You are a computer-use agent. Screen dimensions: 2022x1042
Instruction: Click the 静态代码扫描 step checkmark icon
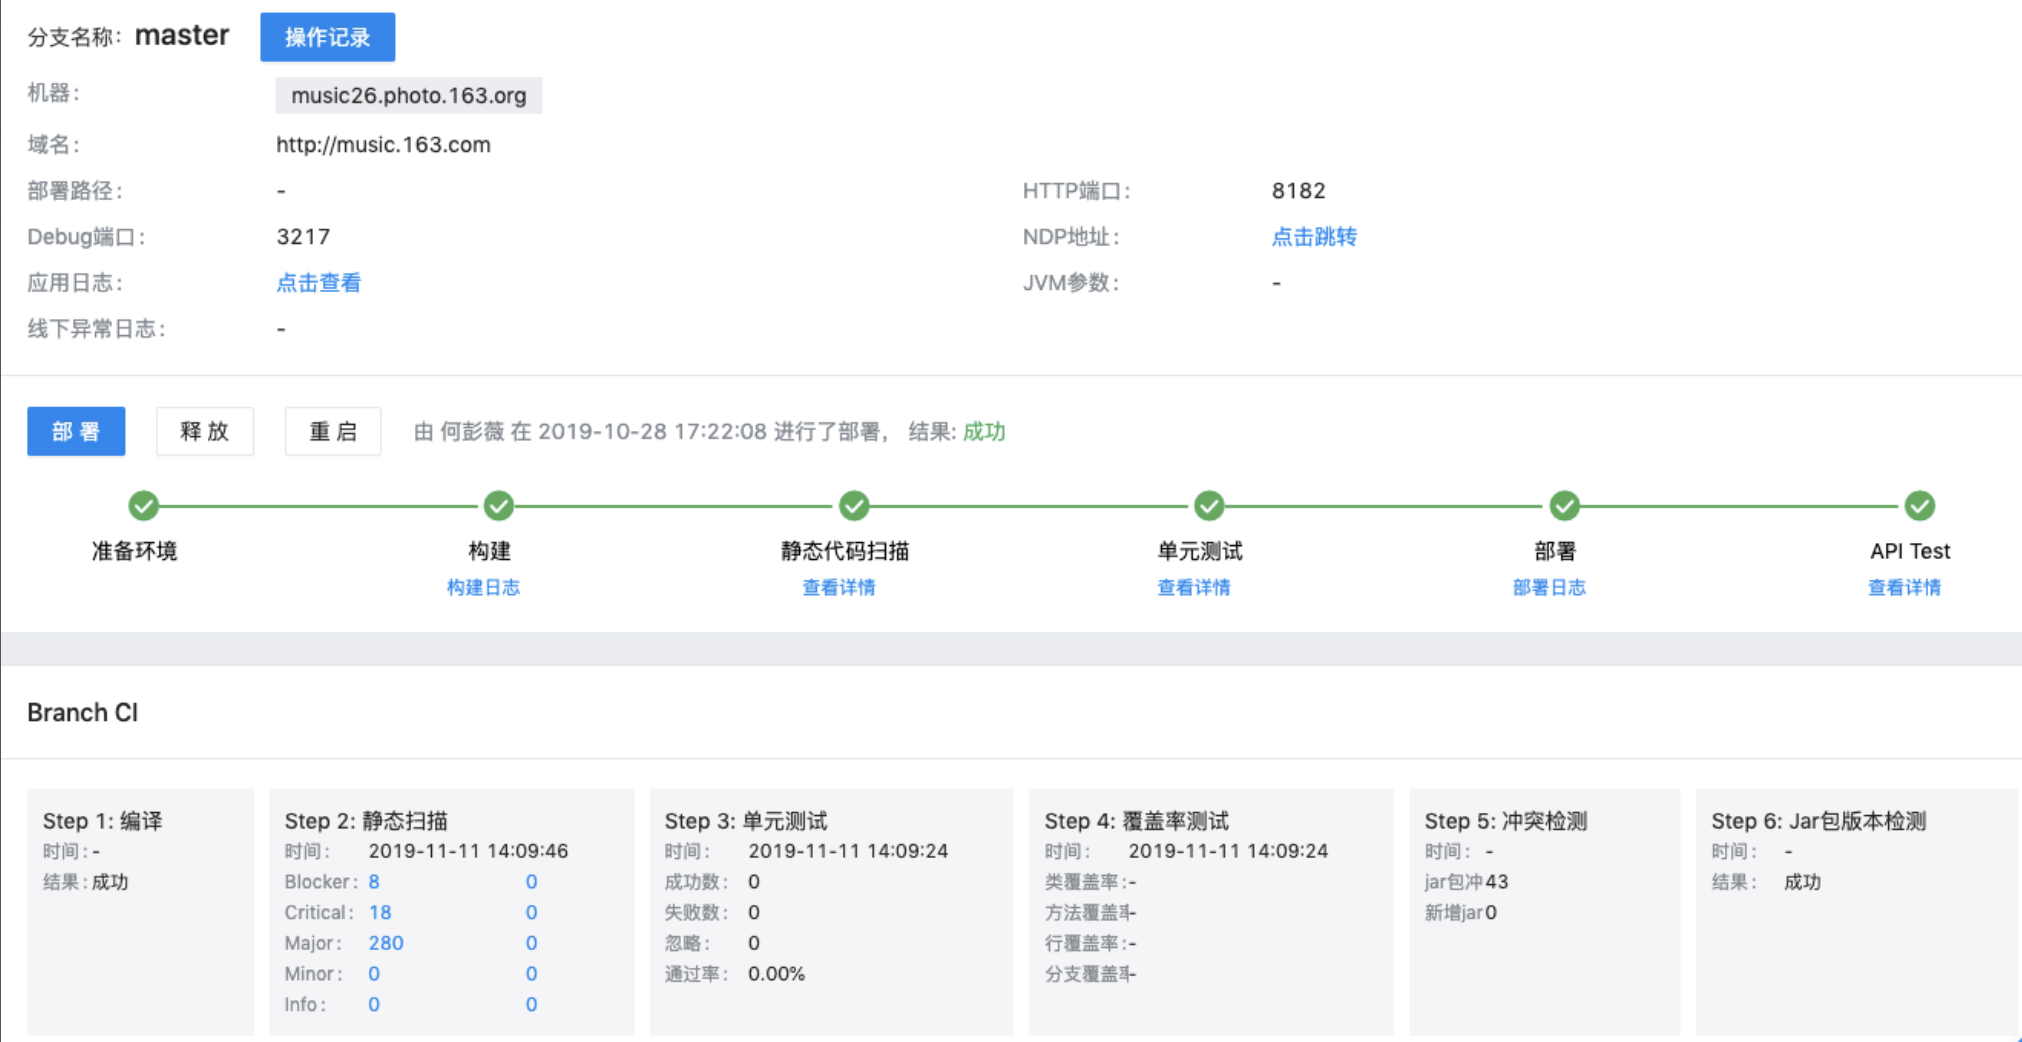[854, 506]
